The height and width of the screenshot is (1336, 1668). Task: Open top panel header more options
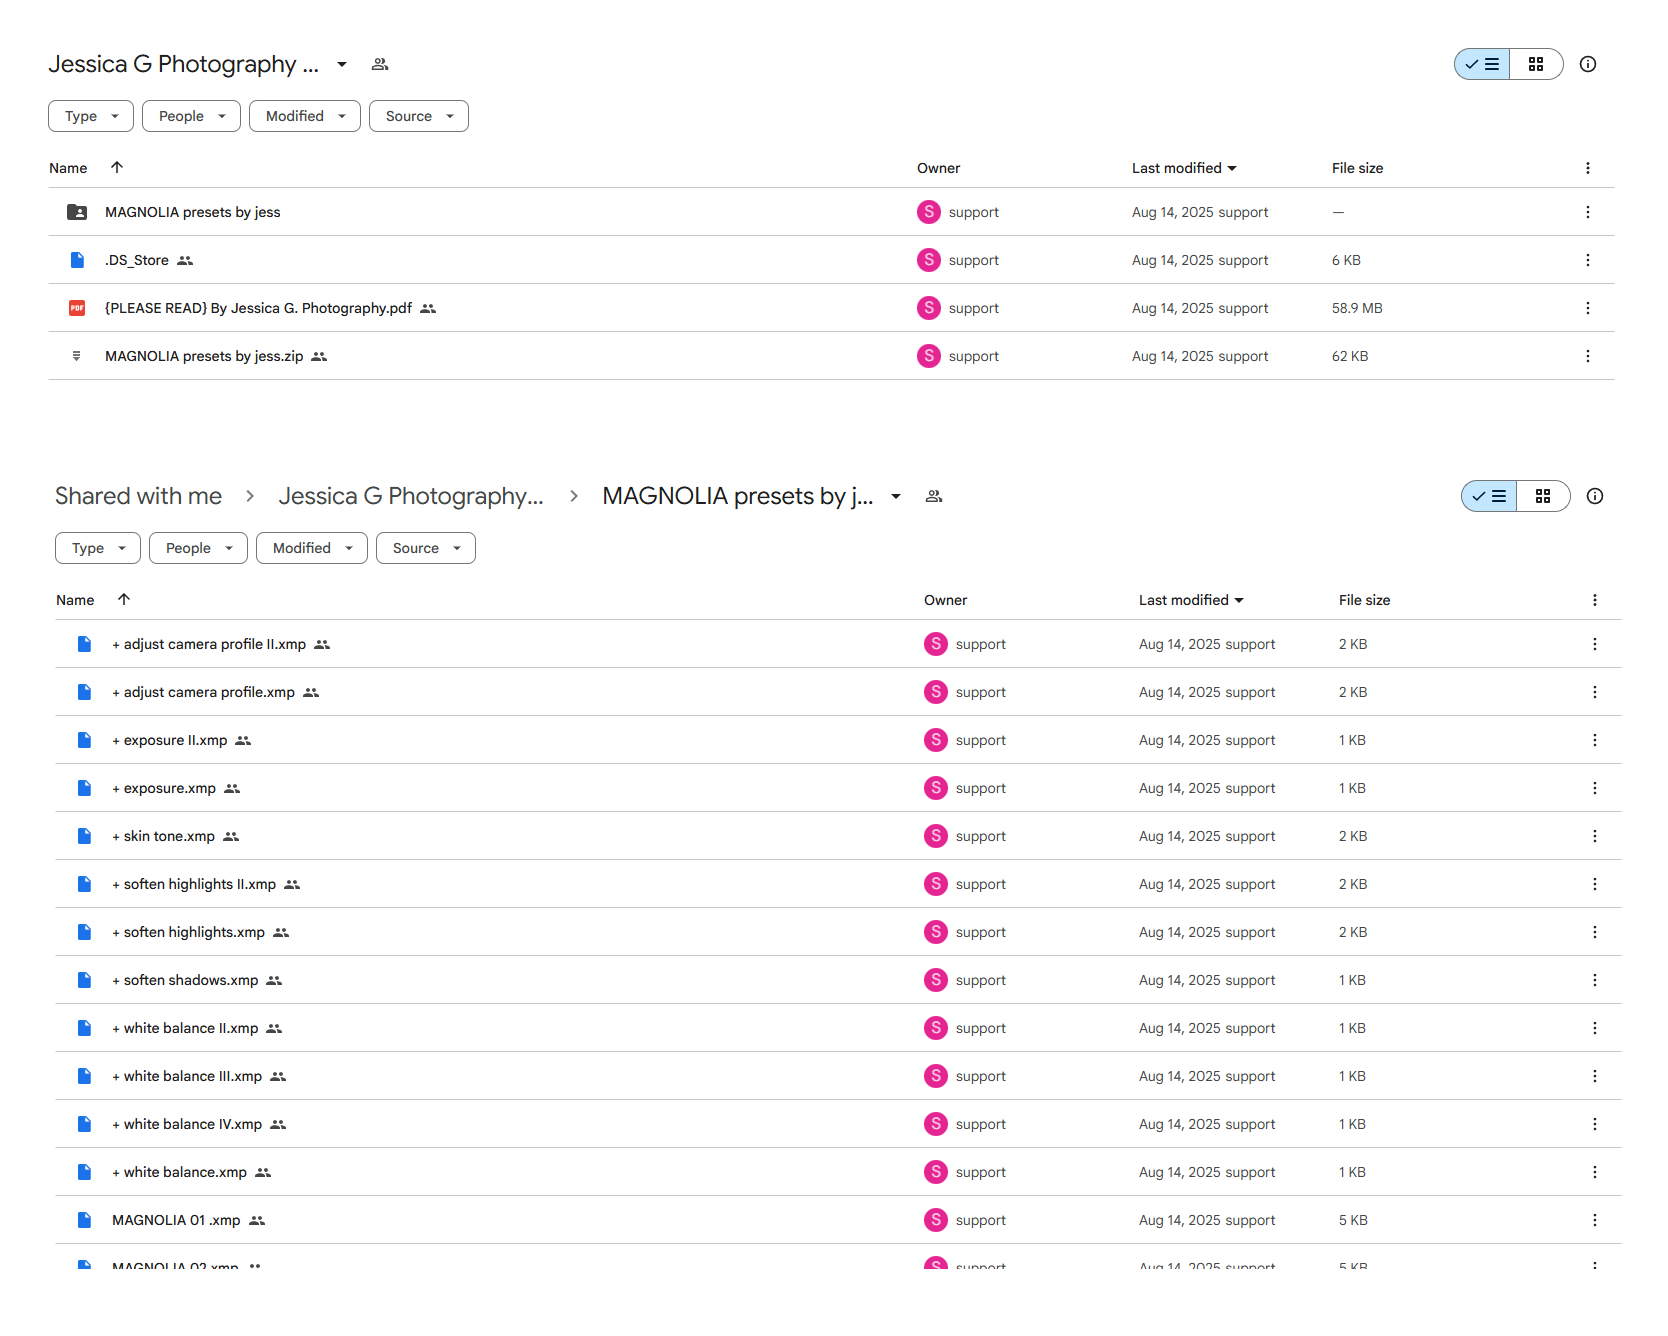(1588, 168)
